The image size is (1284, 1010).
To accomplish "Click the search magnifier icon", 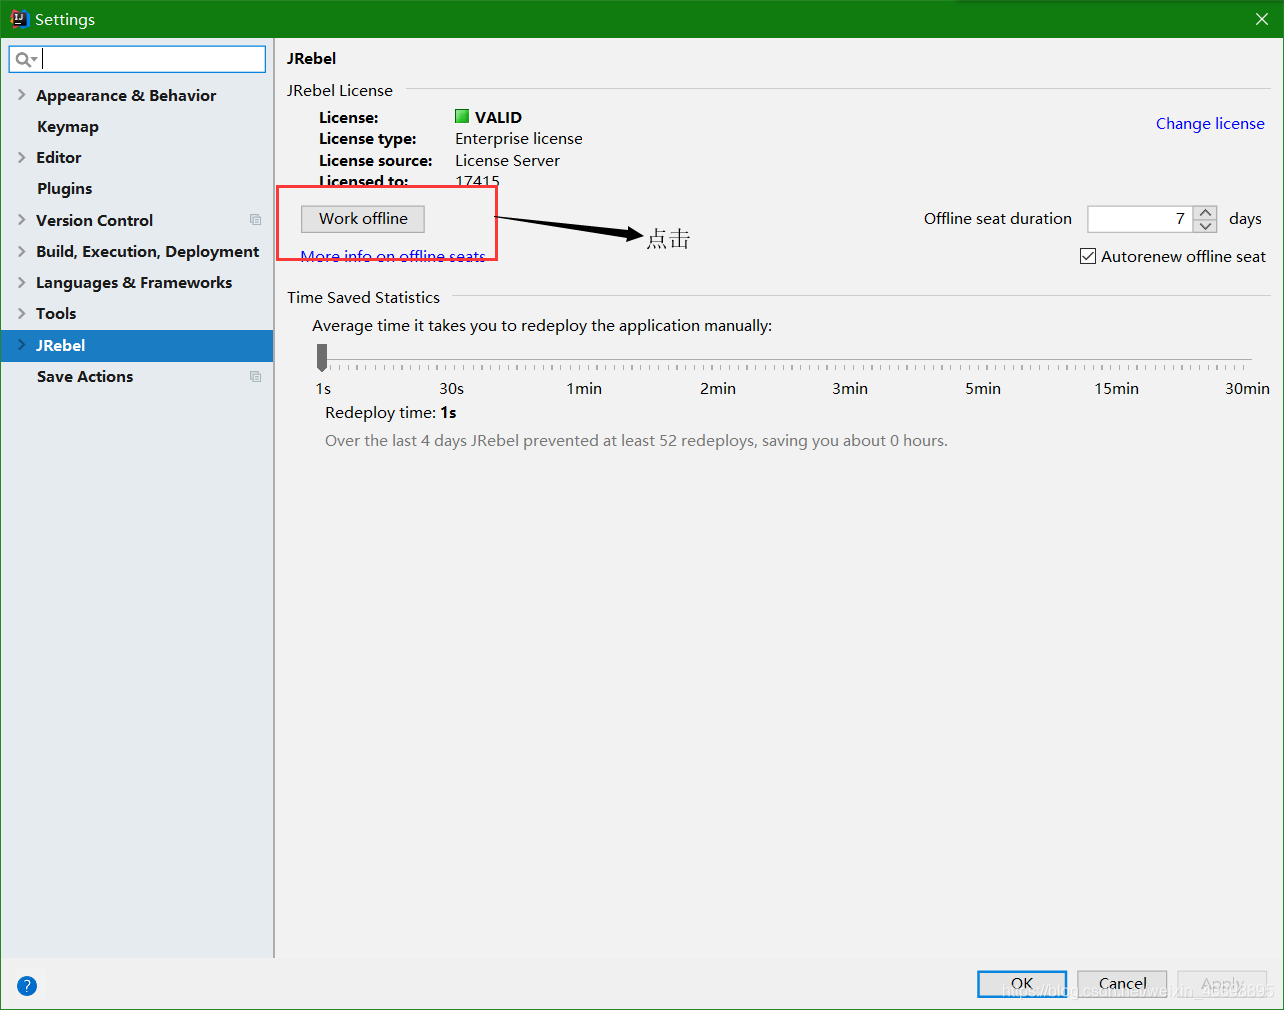I will point(25,60).
